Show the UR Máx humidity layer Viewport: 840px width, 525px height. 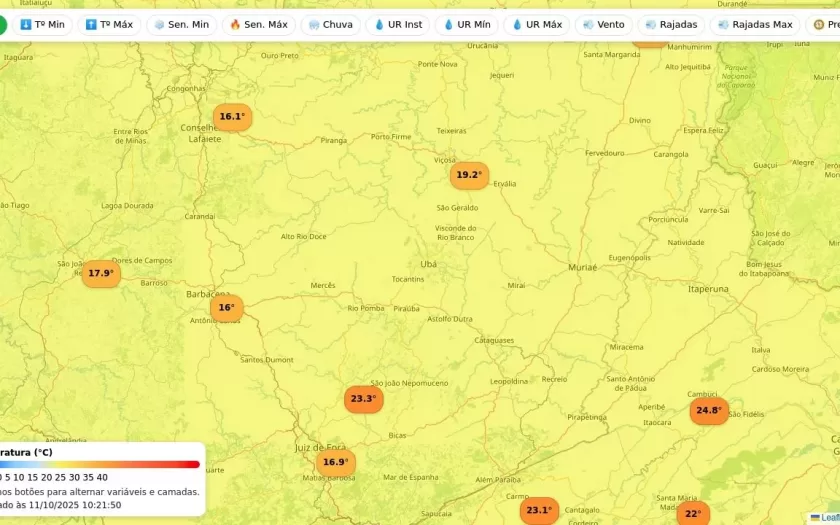[x=537, y=25]
